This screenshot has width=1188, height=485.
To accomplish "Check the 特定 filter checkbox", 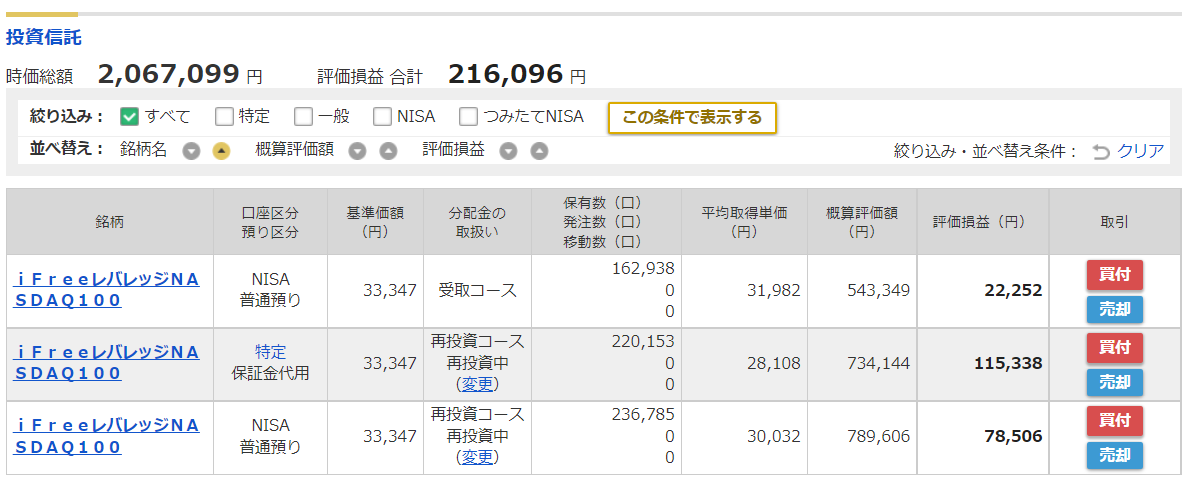I will click(x=224, y=117).
